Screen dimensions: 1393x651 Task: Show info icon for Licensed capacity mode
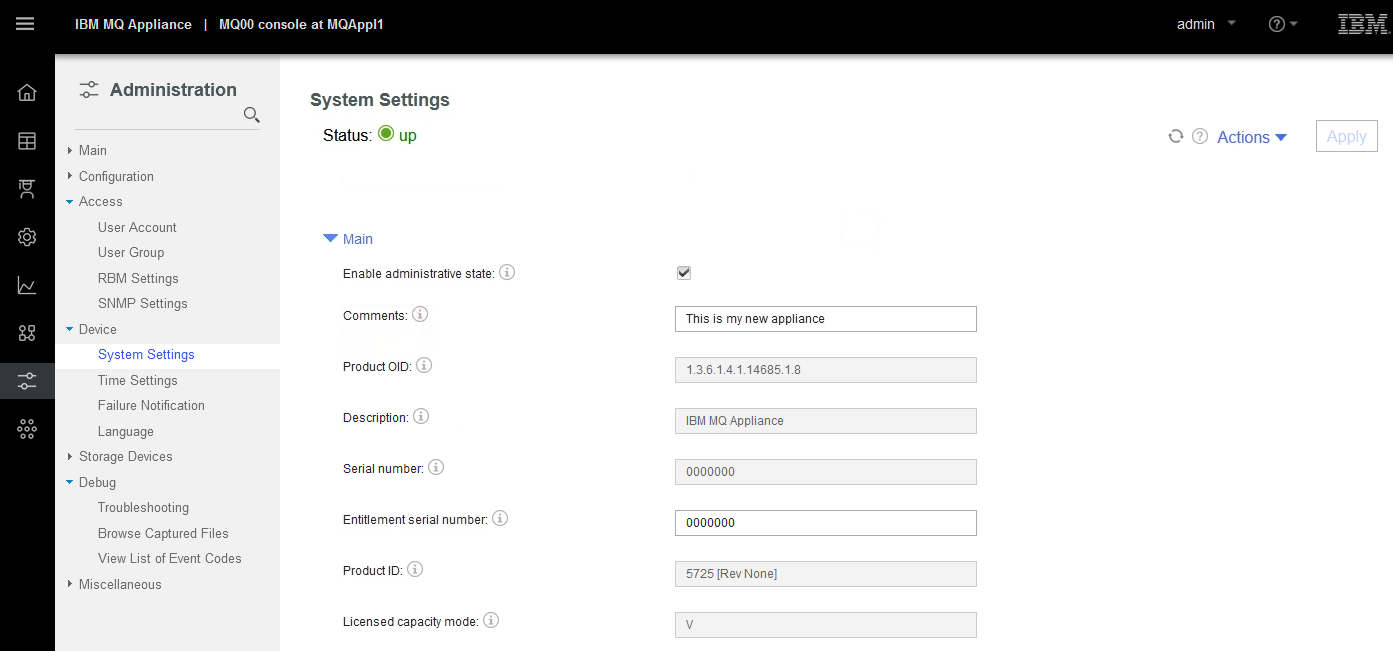tap(491, 620)
